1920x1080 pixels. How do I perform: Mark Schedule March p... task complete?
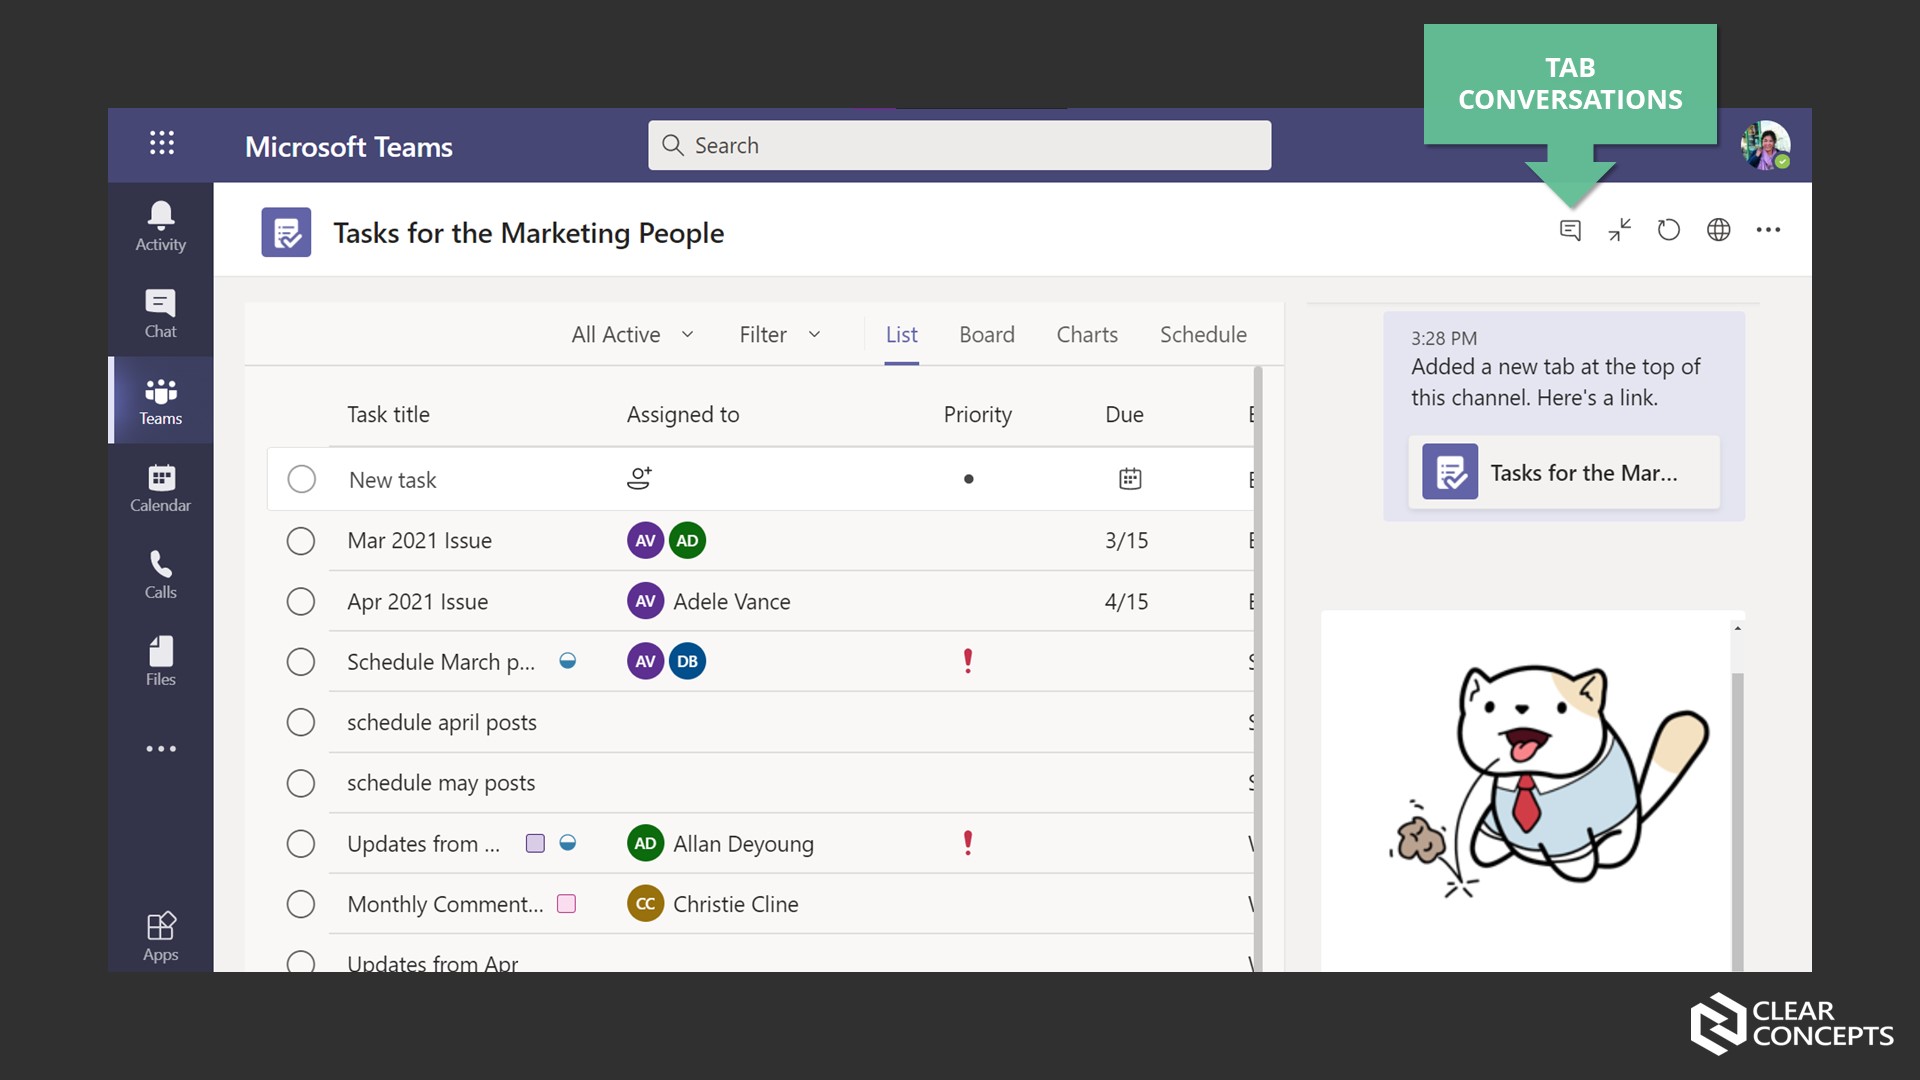pos(301,662)
